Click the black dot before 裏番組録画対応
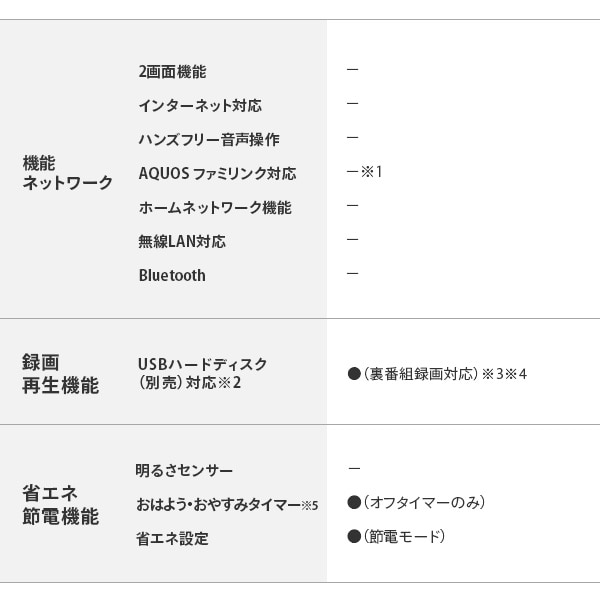This screenshot has height=600, width=600. pyautogui.click(x=353, y=374)
